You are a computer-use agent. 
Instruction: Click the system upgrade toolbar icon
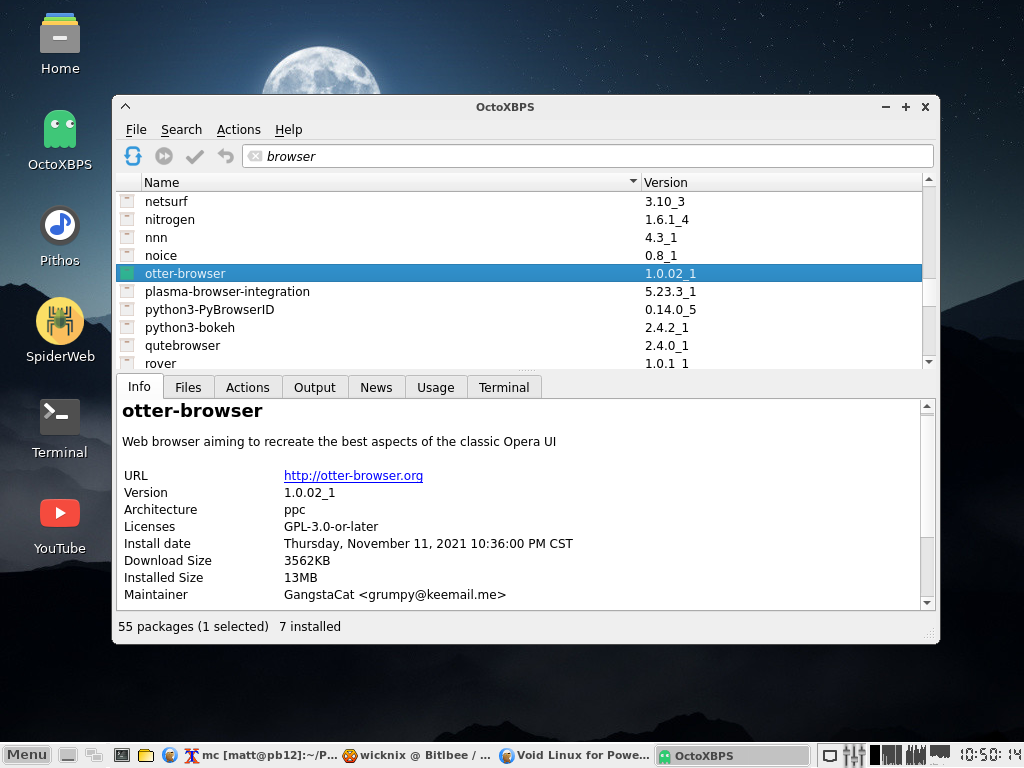[164, 156]
